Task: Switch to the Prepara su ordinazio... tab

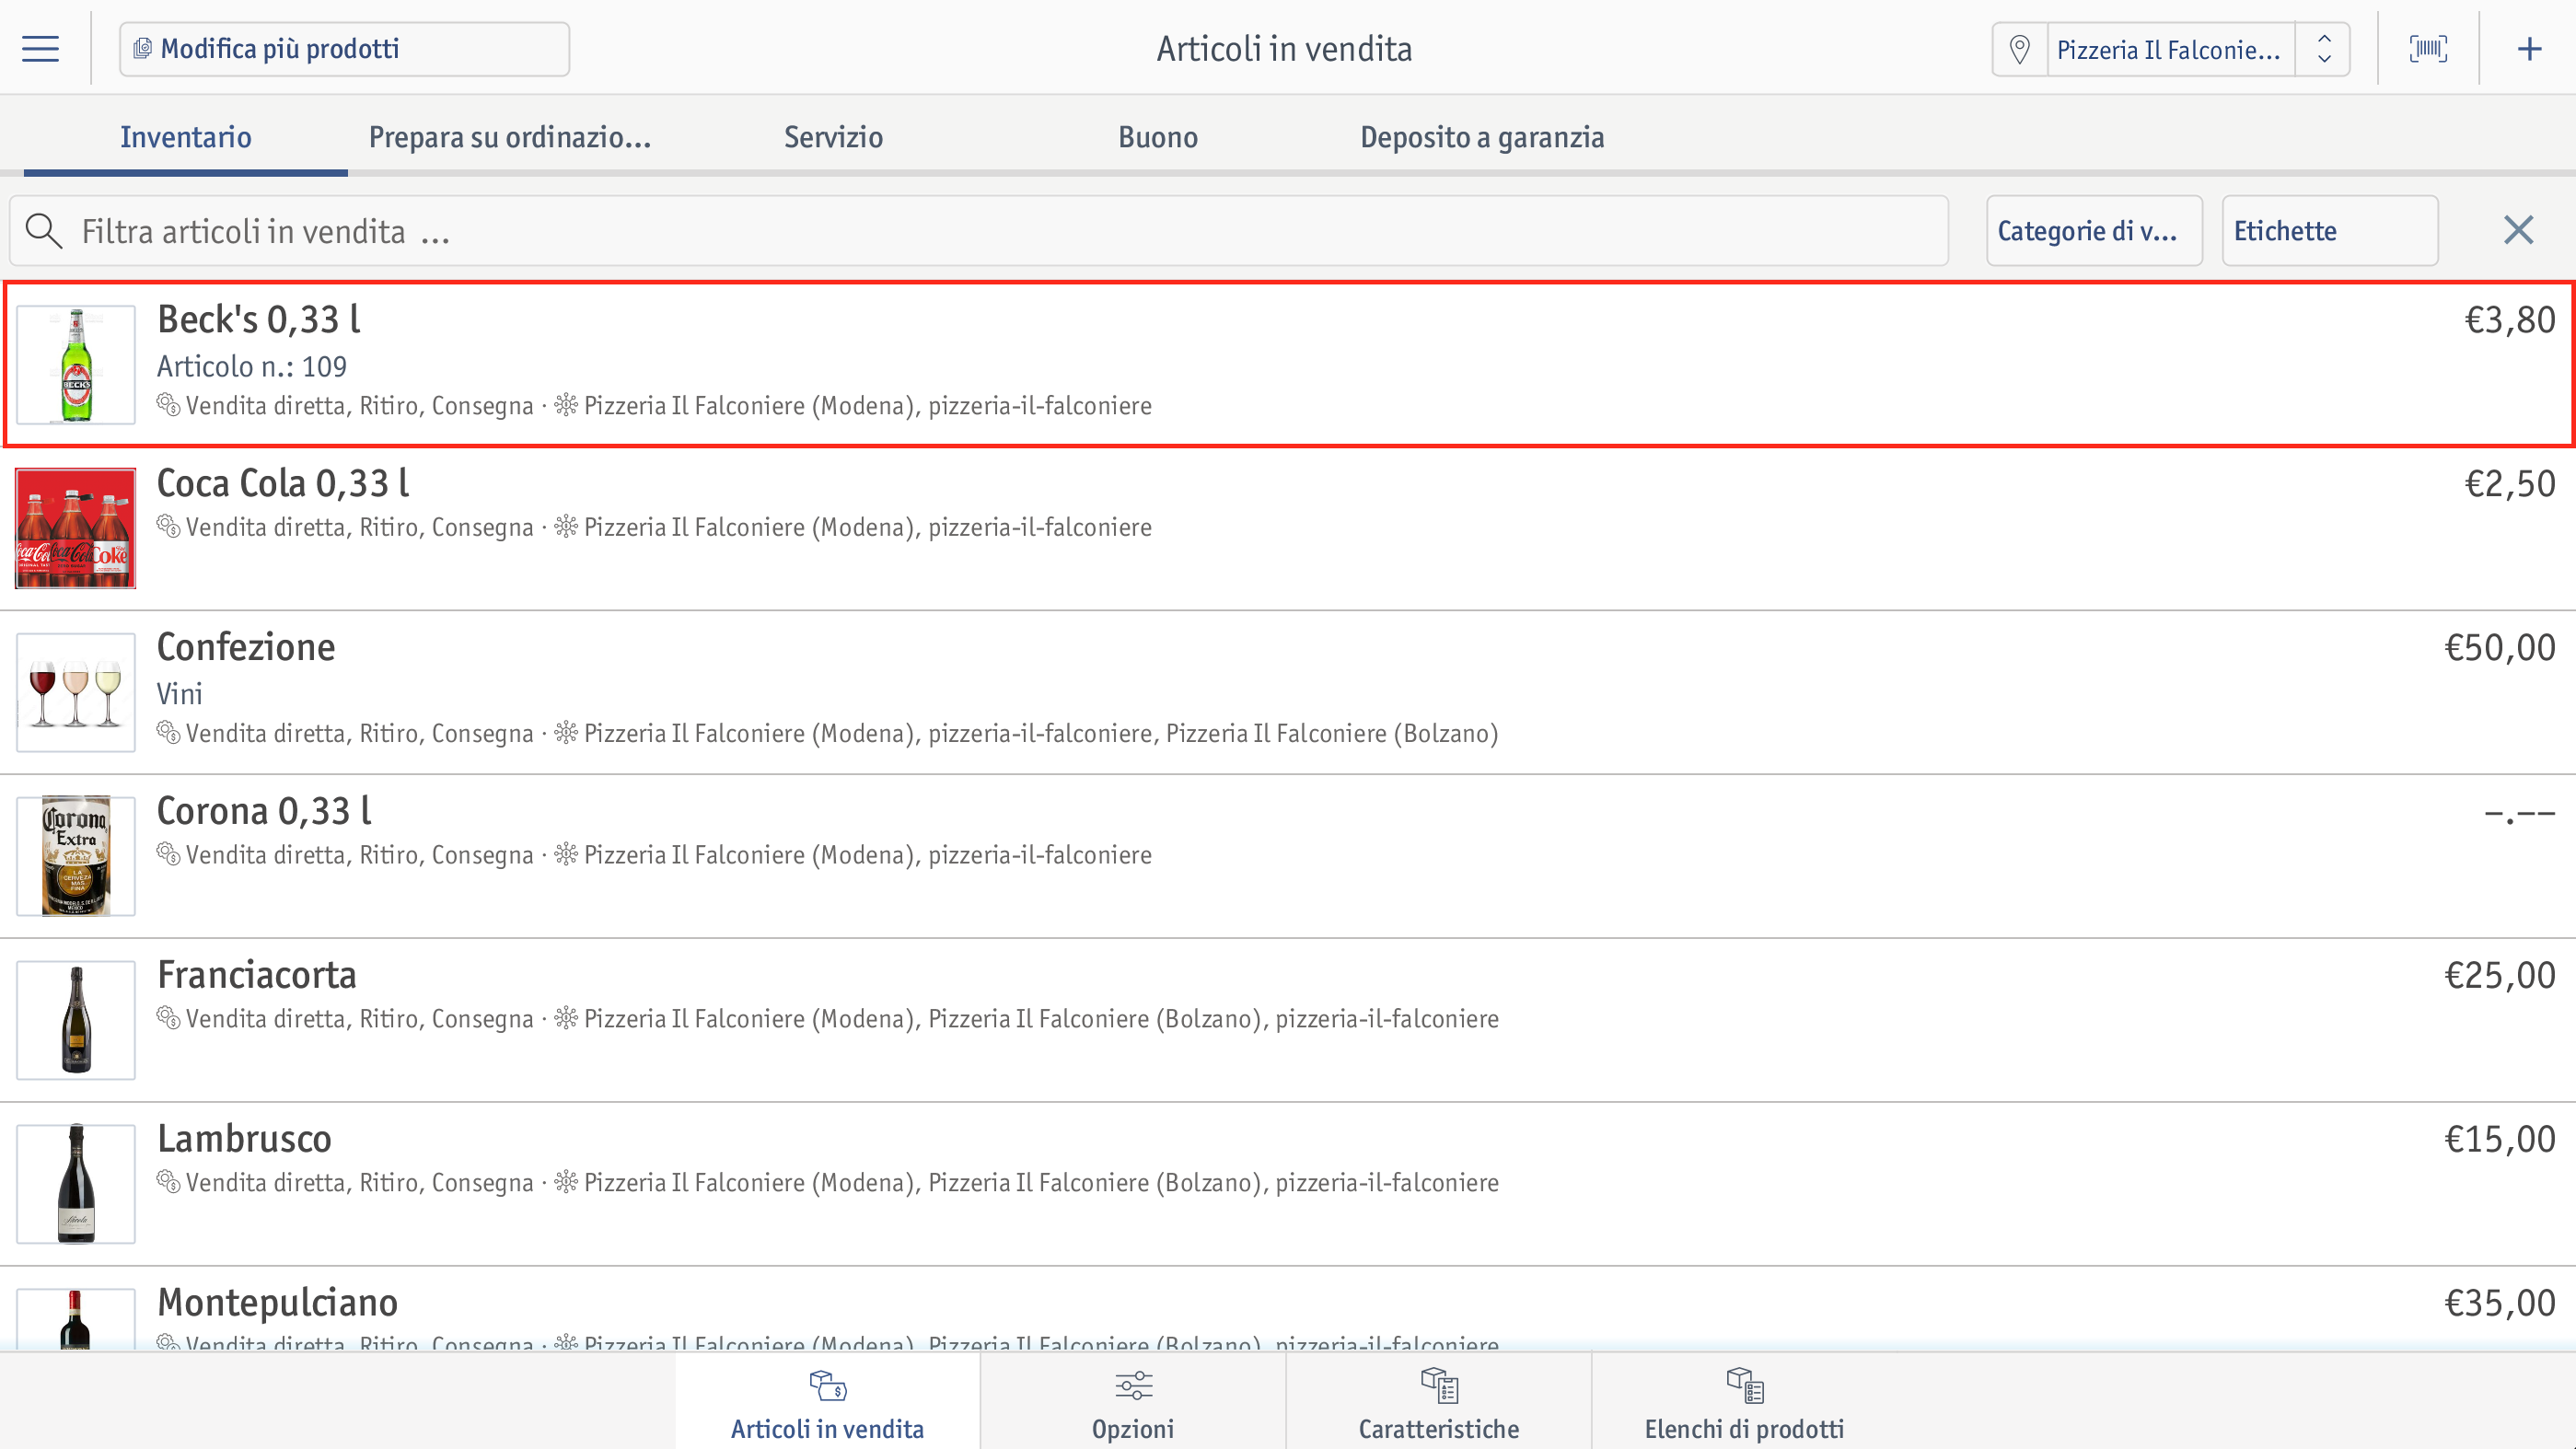Action: pos(510,137)
